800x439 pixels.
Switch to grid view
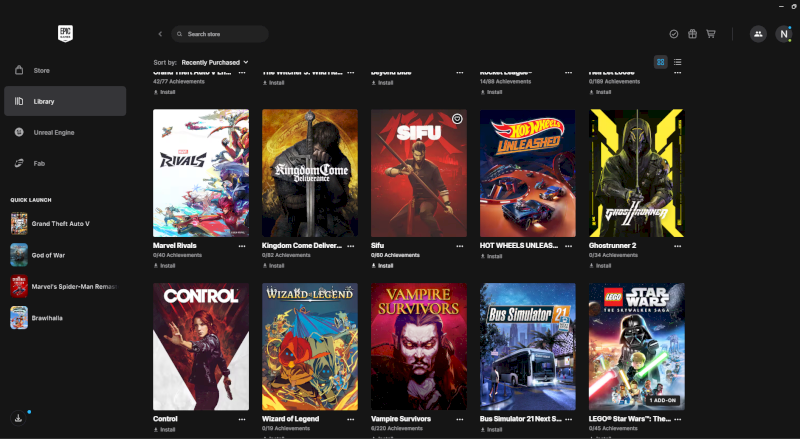[x=660, y=62]
